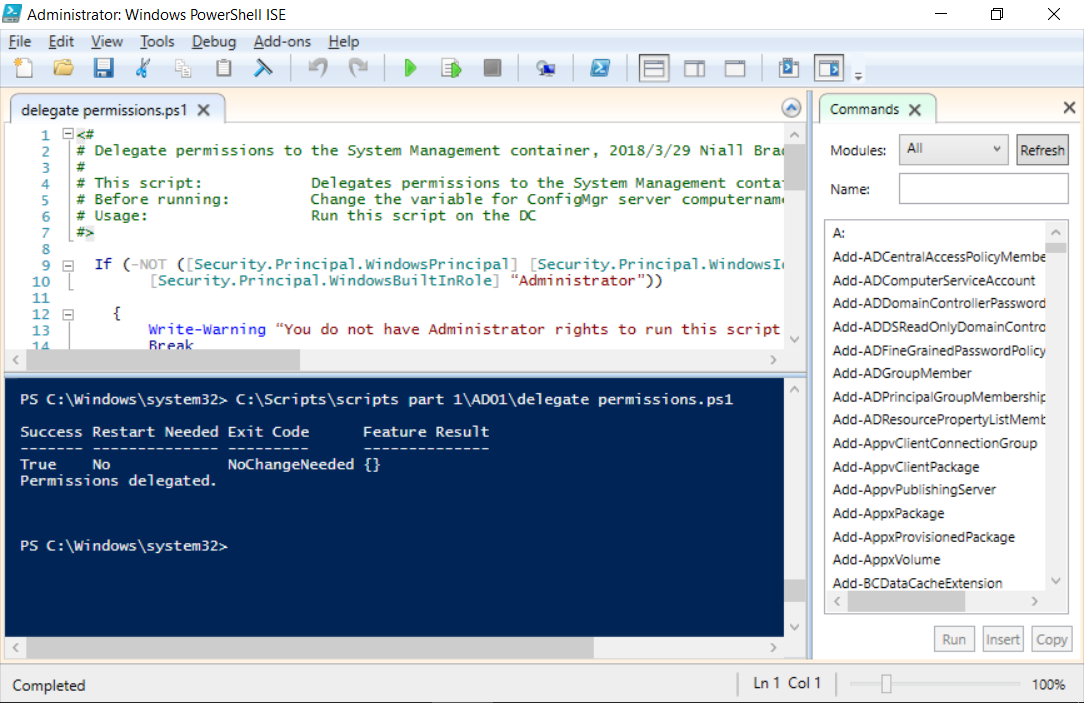Open the File menu
Viewport: 1084px width, 703px height.
click(19, 41)
